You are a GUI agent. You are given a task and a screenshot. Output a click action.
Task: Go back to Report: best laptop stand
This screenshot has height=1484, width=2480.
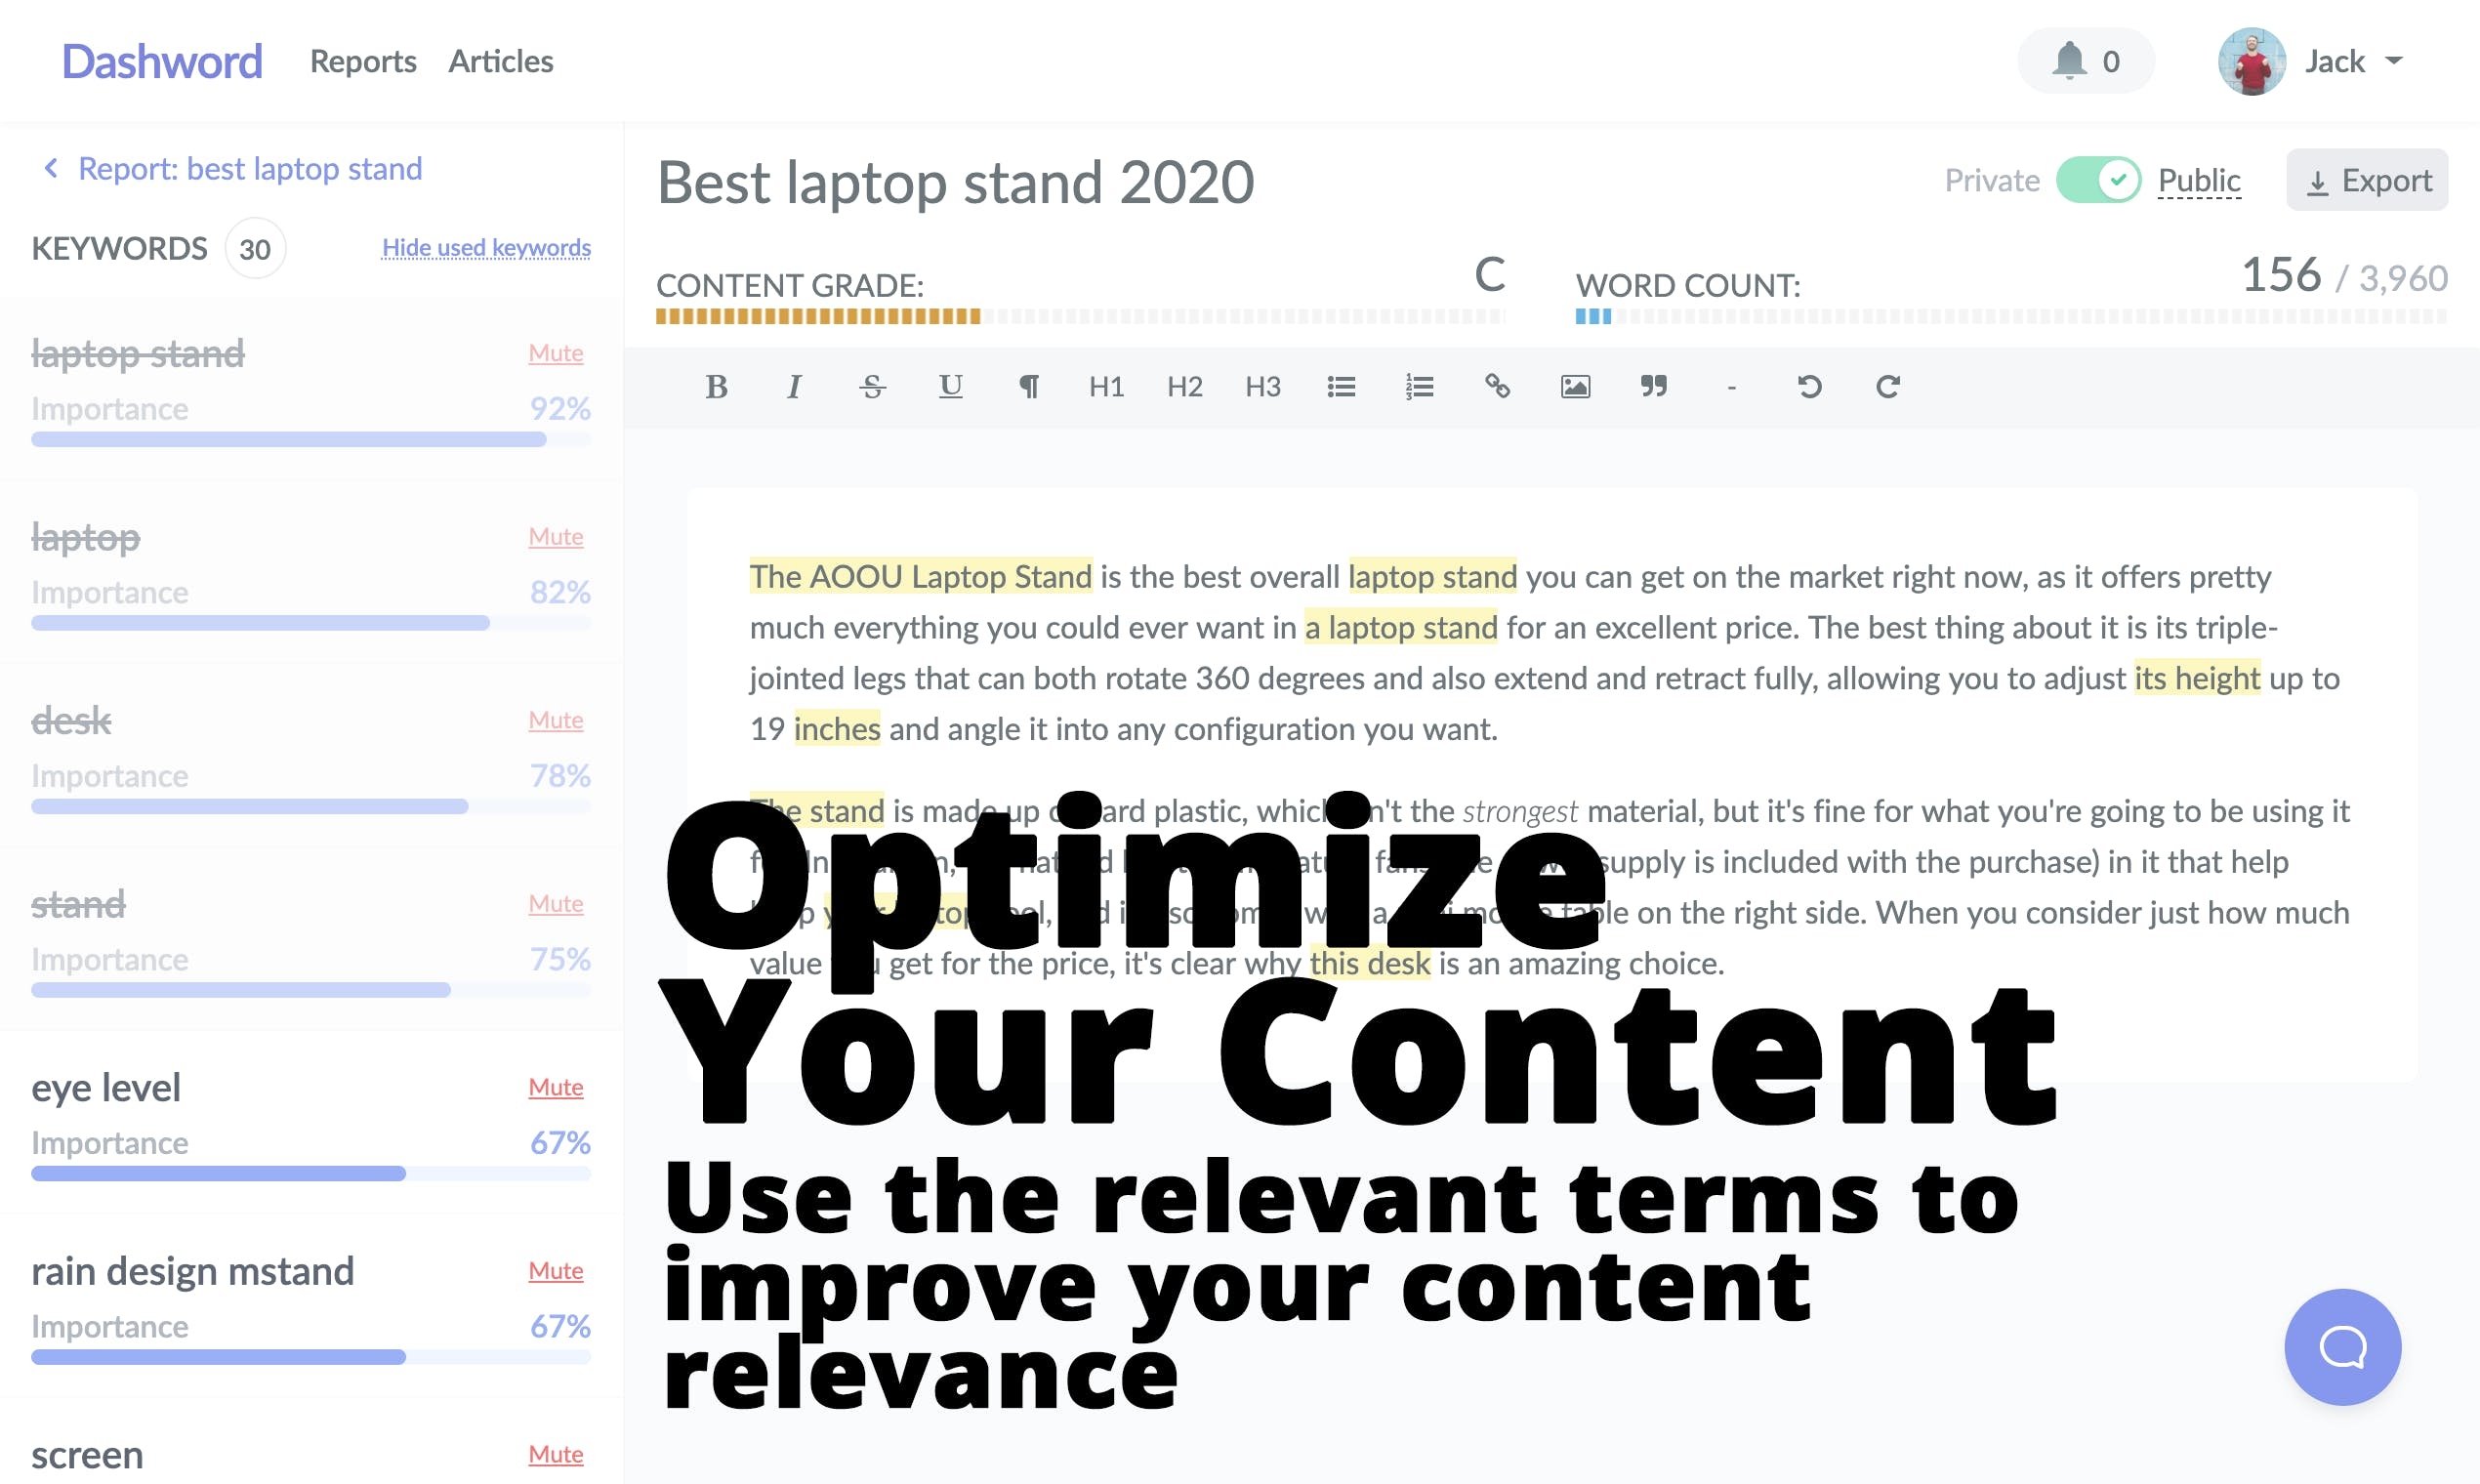(x=232, y=168)
